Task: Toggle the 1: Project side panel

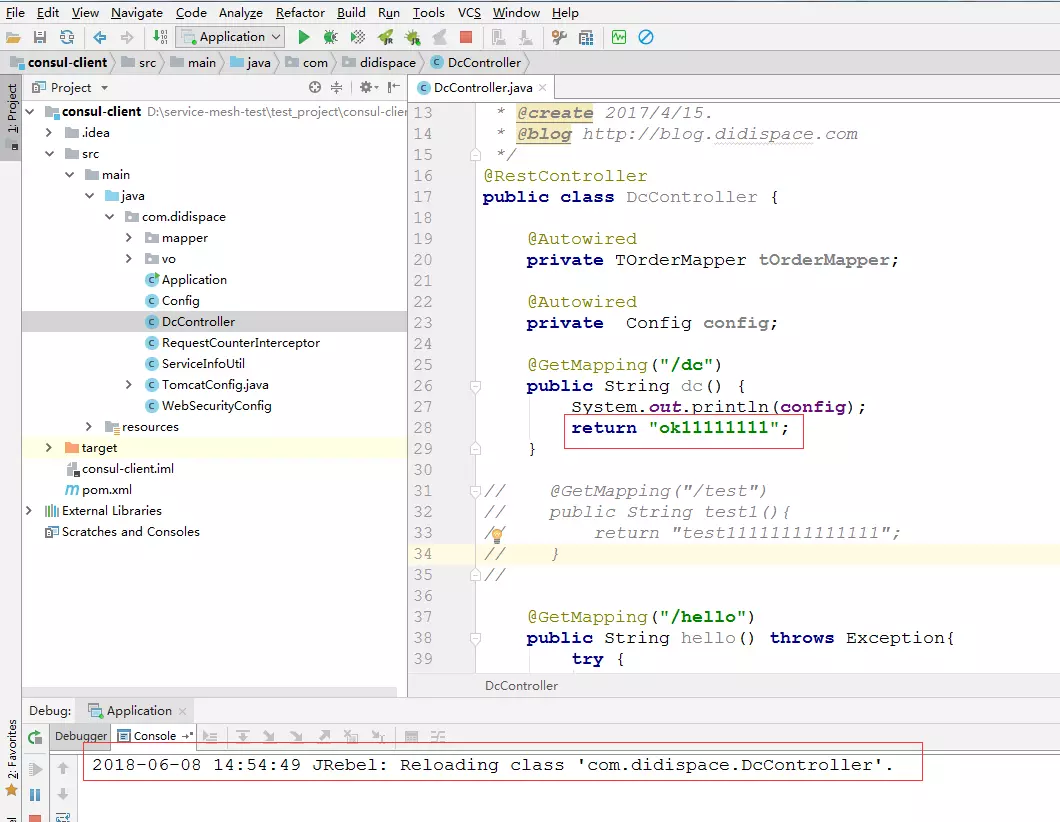Action: (x=12, y=110)
